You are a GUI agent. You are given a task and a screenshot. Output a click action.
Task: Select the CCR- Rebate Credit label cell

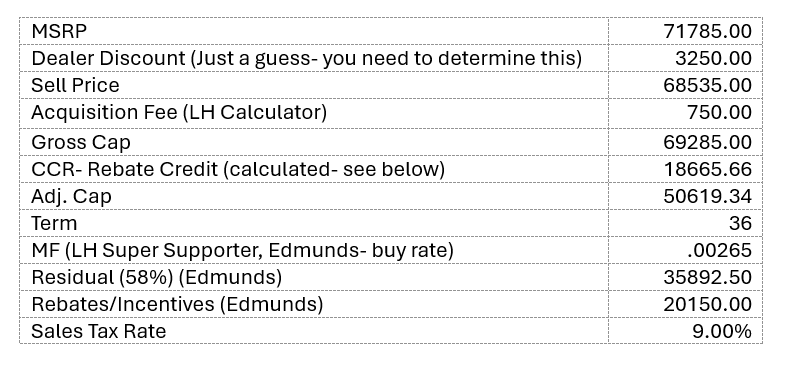click(314, 169)
